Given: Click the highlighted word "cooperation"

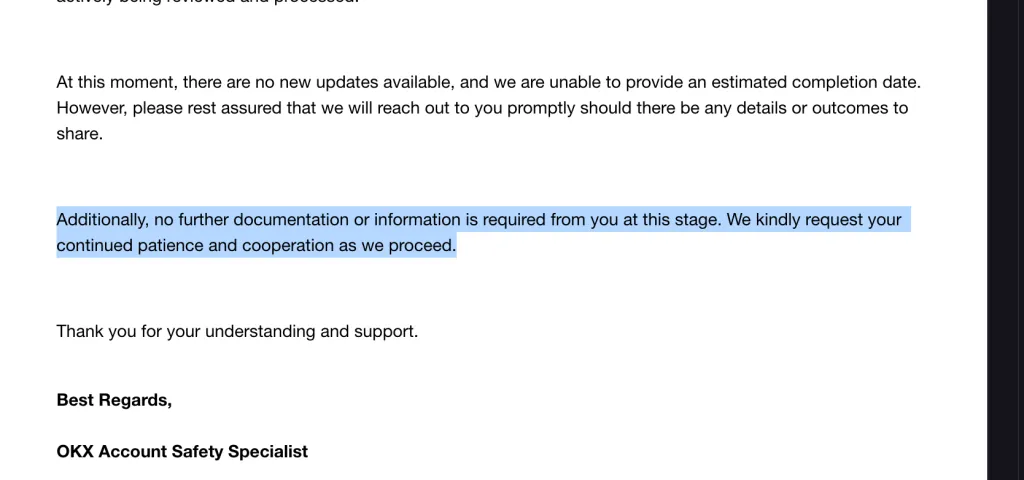Looking at the screenshot, I should pos(288,245).
